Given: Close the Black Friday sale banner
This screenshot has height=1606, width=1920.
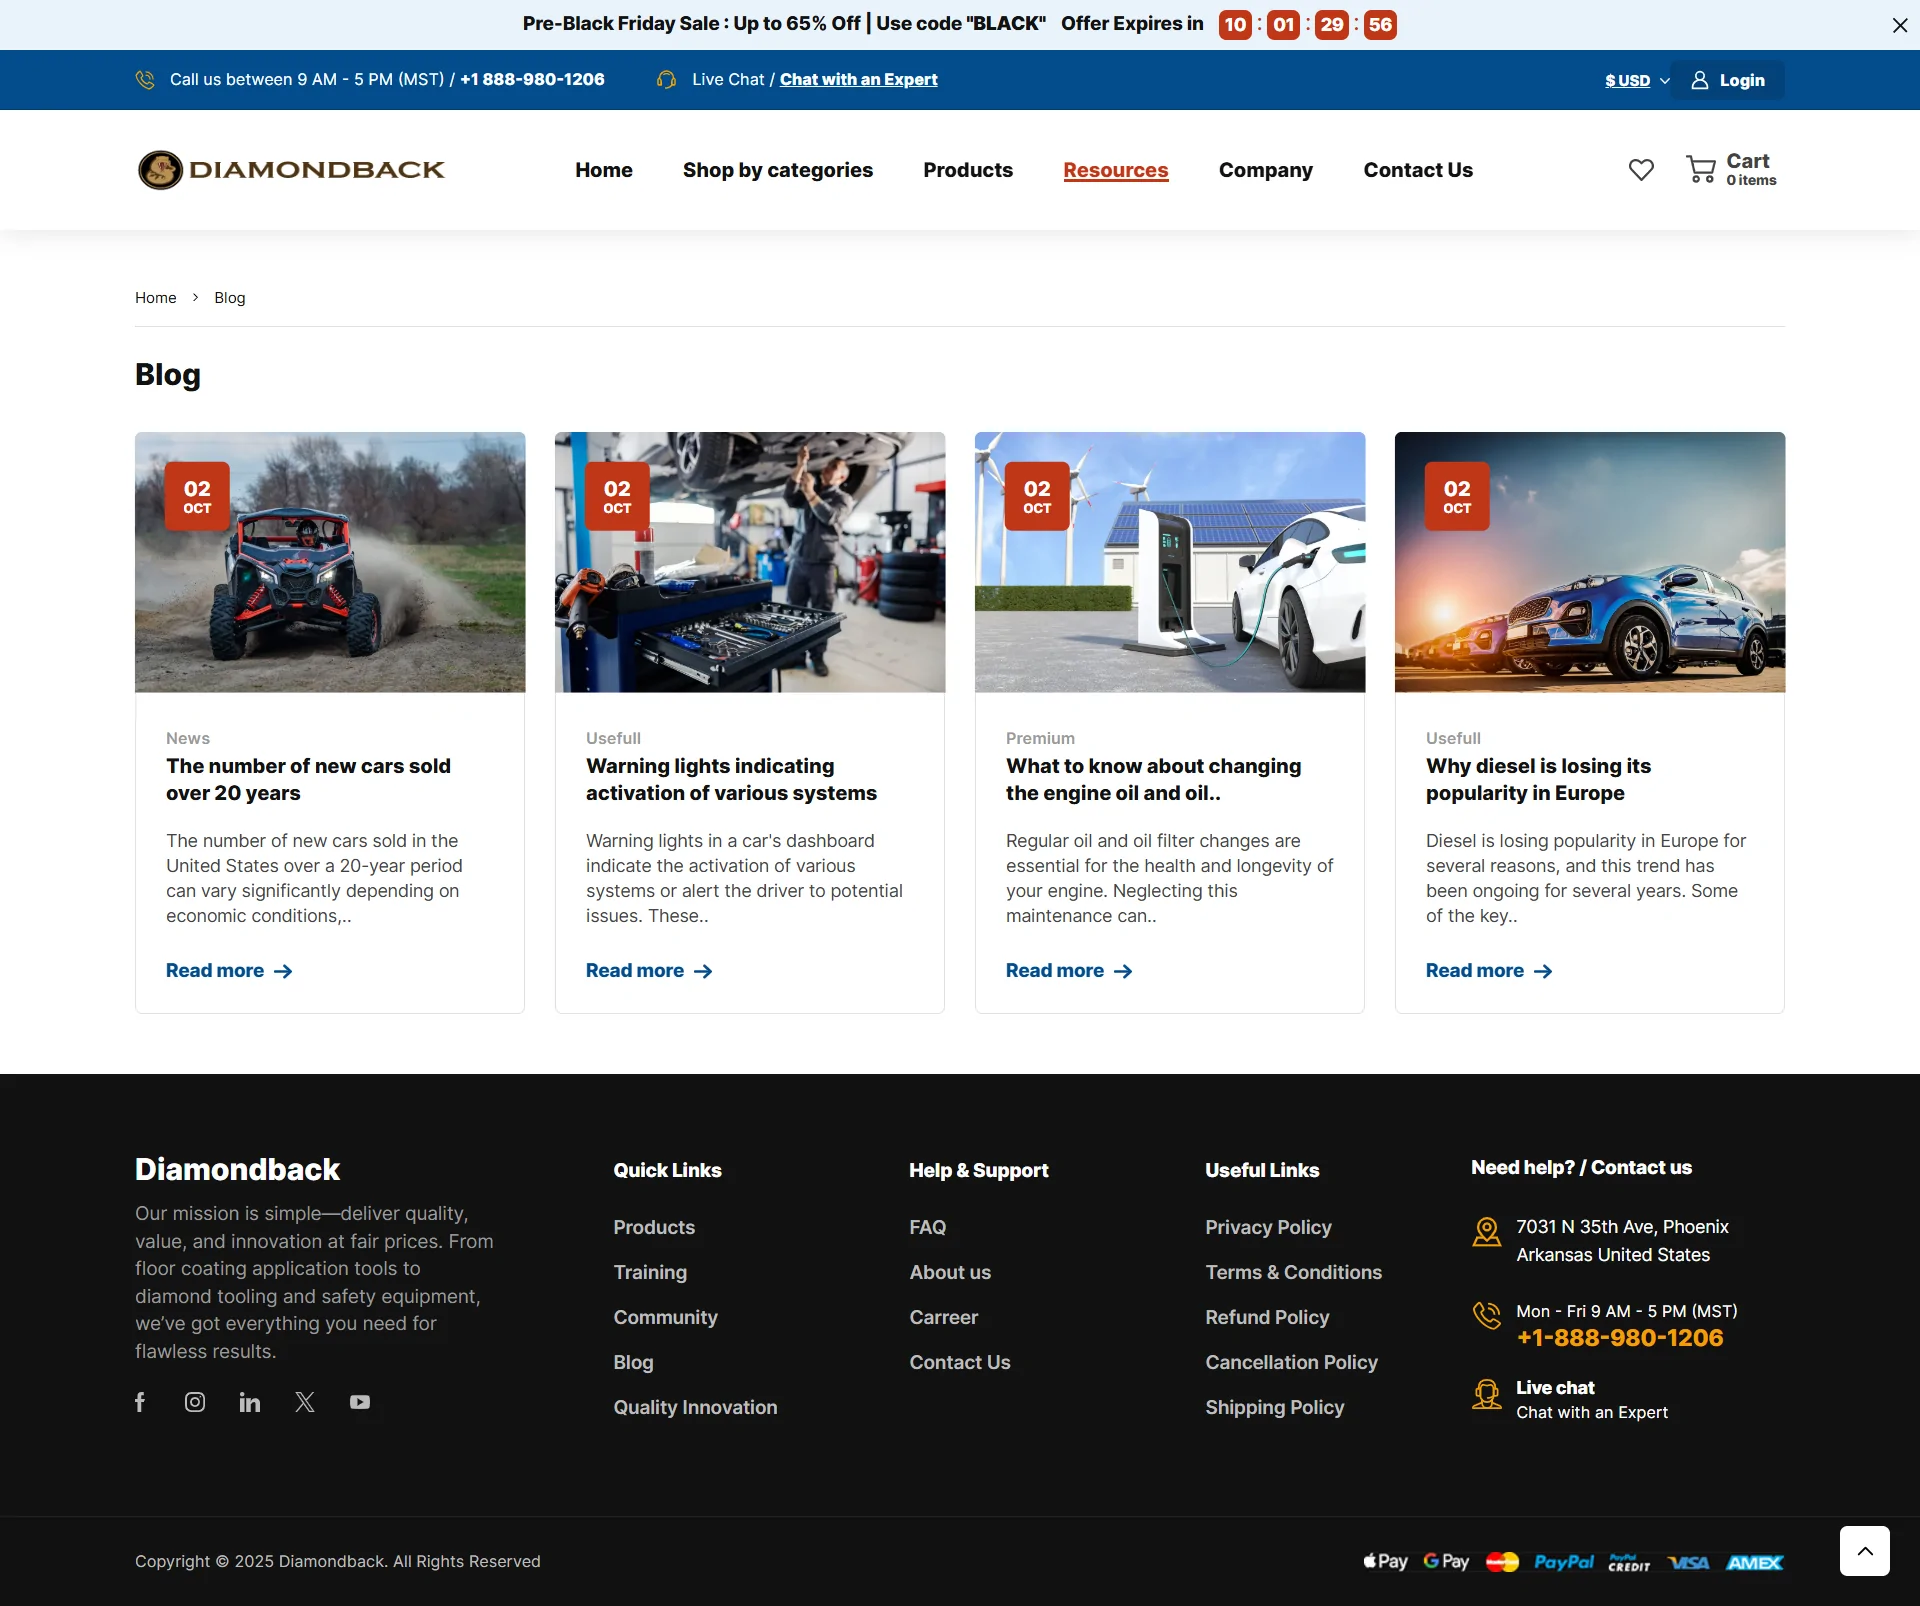Looking at the screenshot, I should click(x=1900, y=25).
